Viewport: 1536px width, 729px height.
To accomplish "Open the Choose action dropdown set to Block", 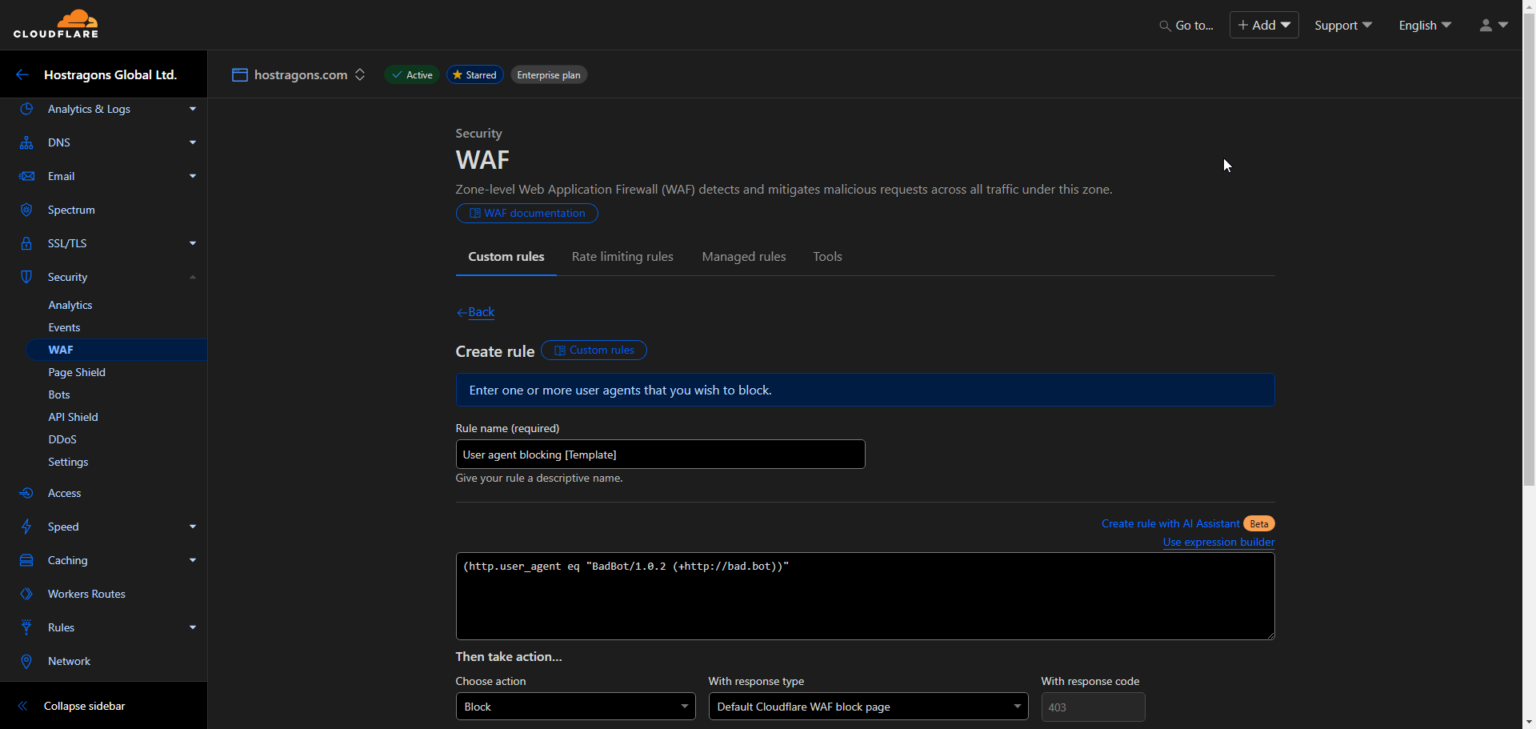I will (x=575, y=707).
